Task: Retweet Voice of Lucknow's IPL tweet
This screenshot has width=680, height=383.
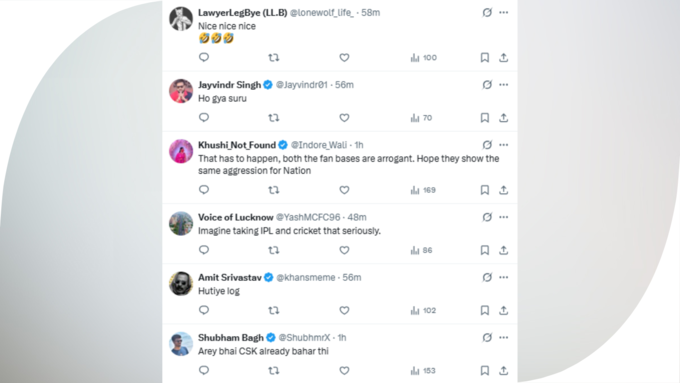Action: [273, 250]
